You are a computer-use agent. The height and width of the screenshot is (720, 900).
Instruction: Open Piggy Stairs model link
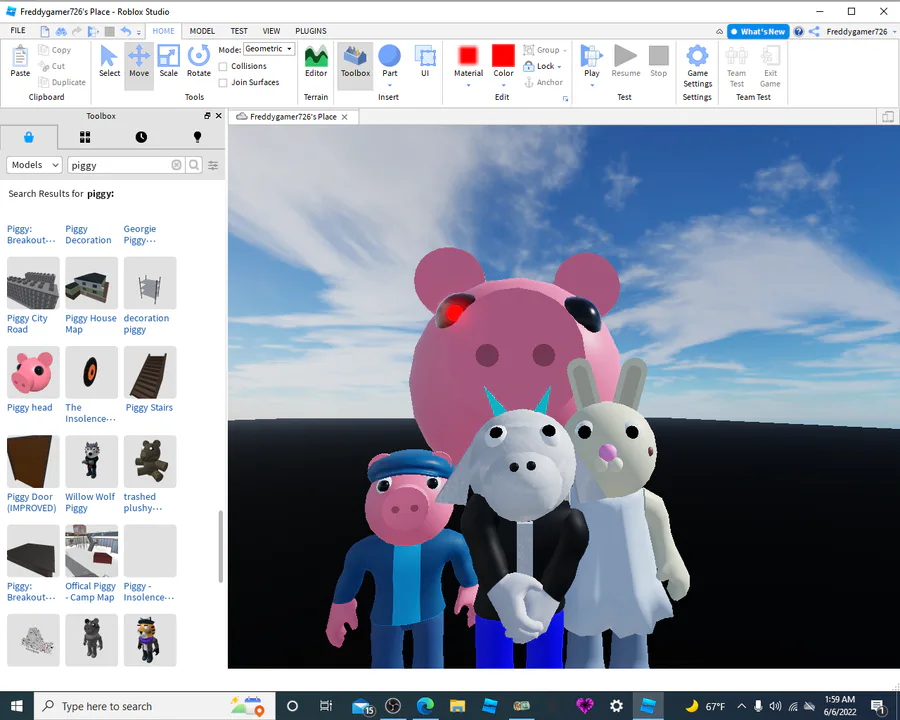click(x=149, y=408)
